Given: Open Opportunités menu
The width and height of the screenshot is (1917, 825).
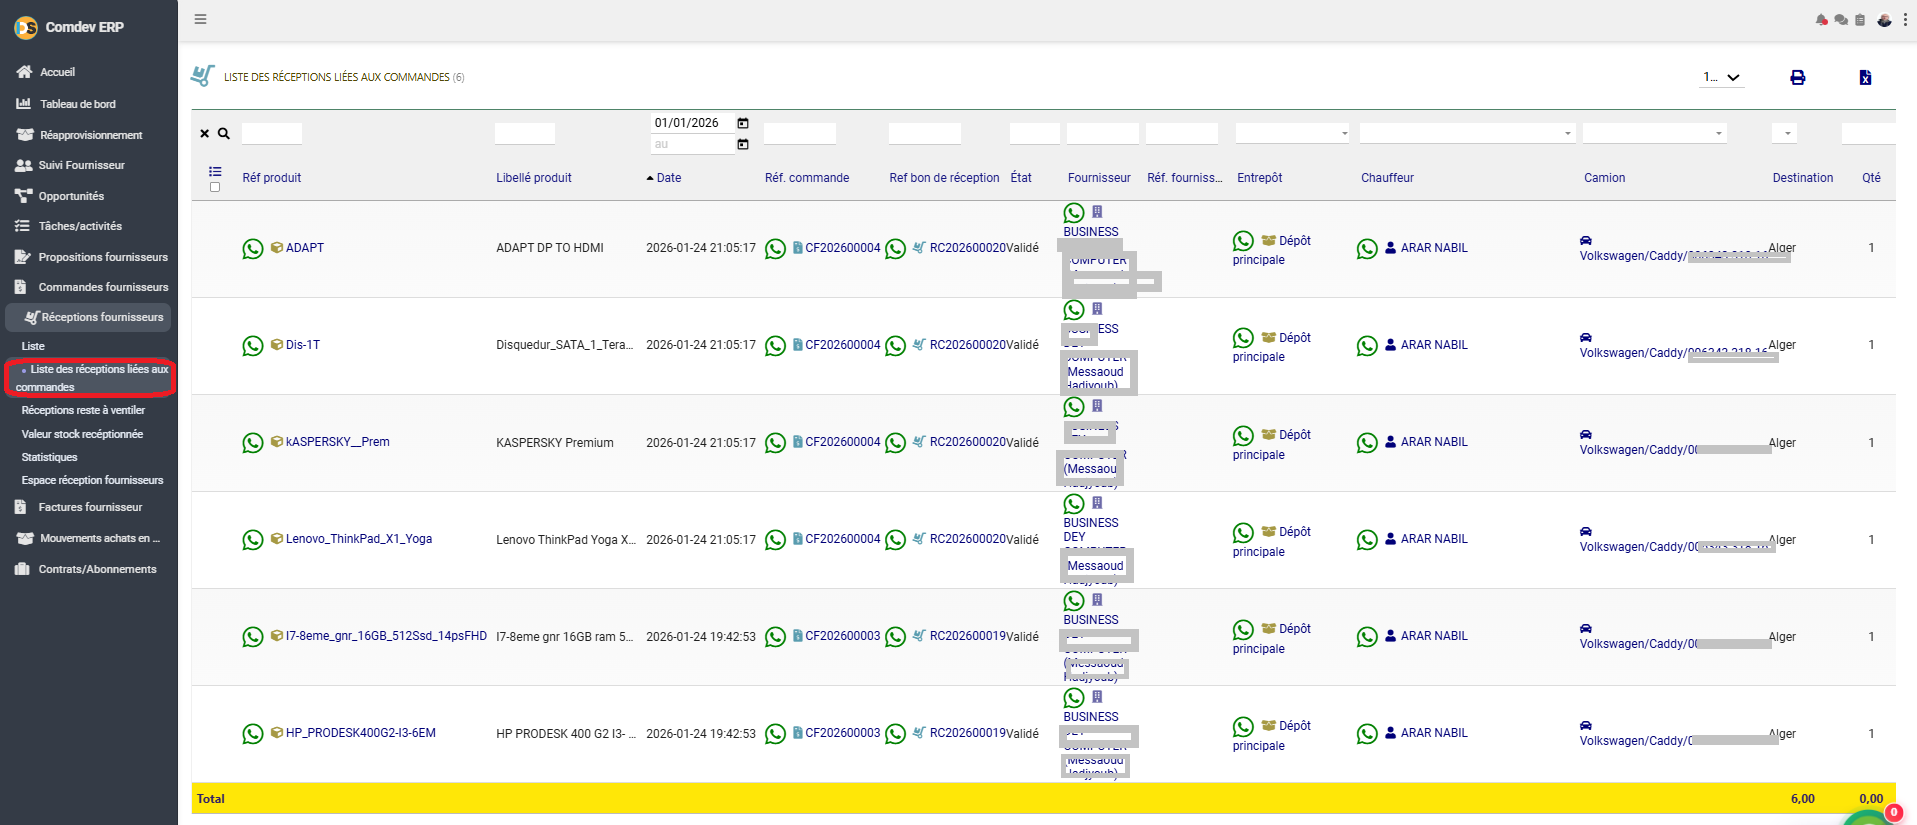Looking at the screenshot, I should click(70, 196).
